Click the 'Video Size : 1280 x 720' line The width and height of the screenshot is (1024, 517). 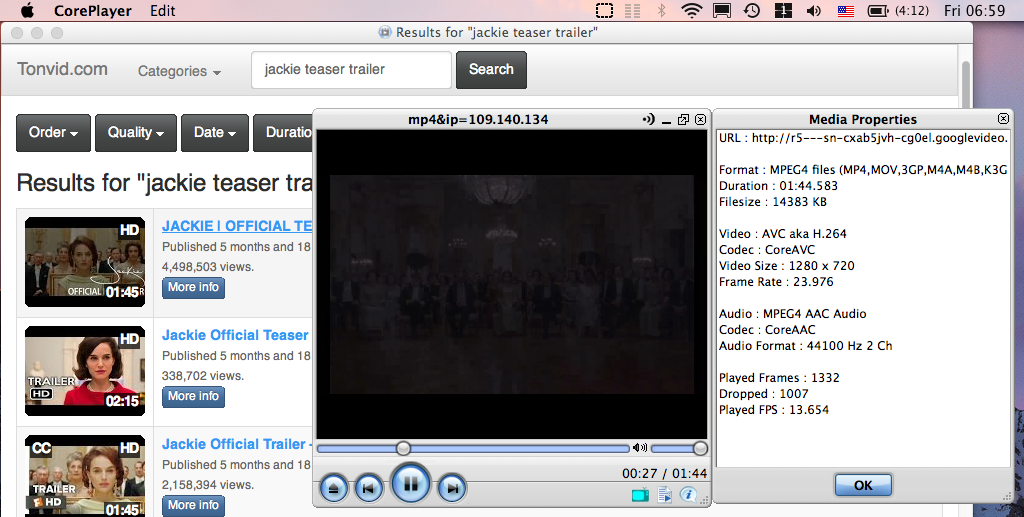click(786, 266)
